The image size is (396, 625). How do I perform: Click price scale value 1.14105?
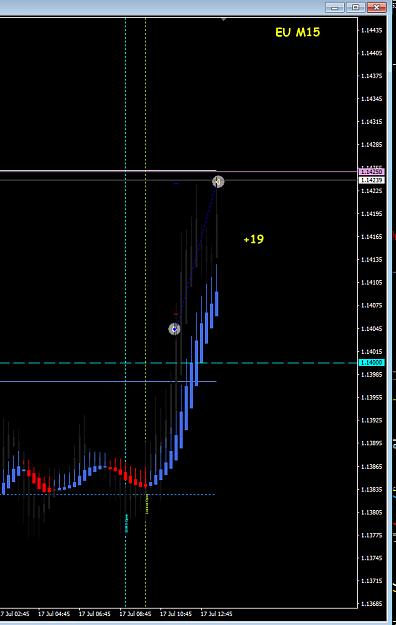[x=371, y=283]
